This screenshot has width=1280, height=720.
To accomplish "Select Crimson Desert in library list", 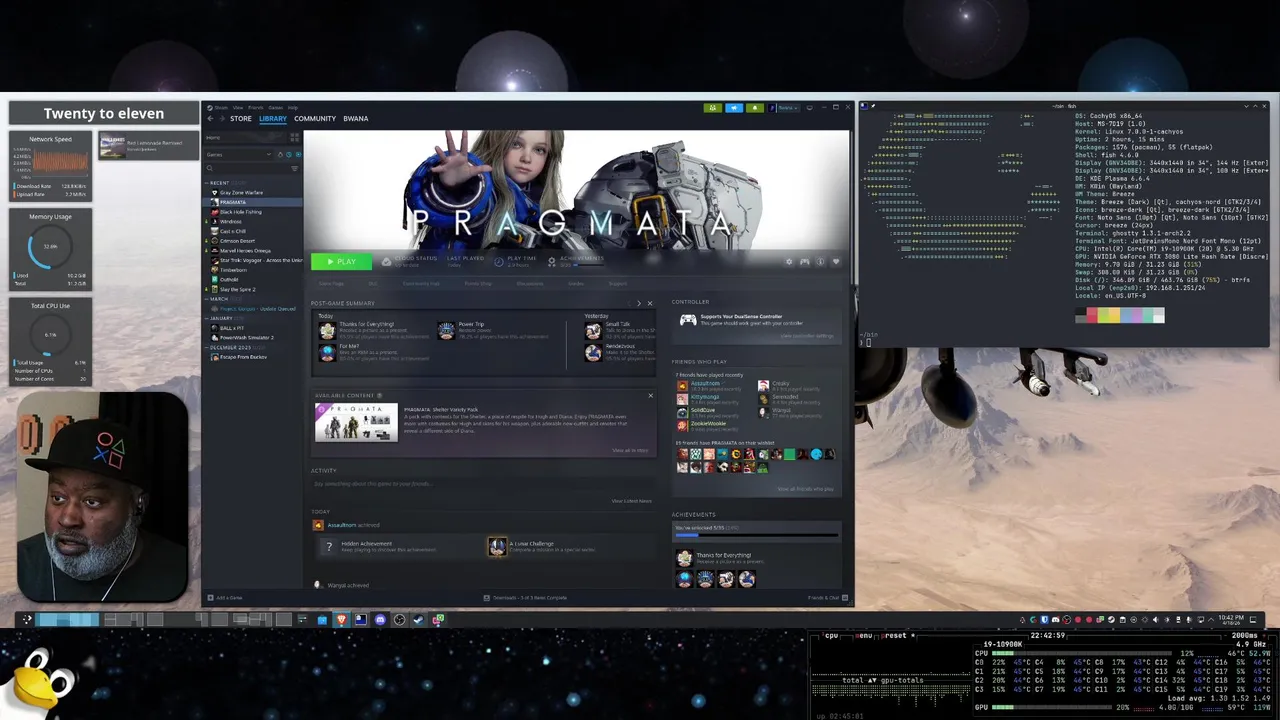I will coord(237,241).
